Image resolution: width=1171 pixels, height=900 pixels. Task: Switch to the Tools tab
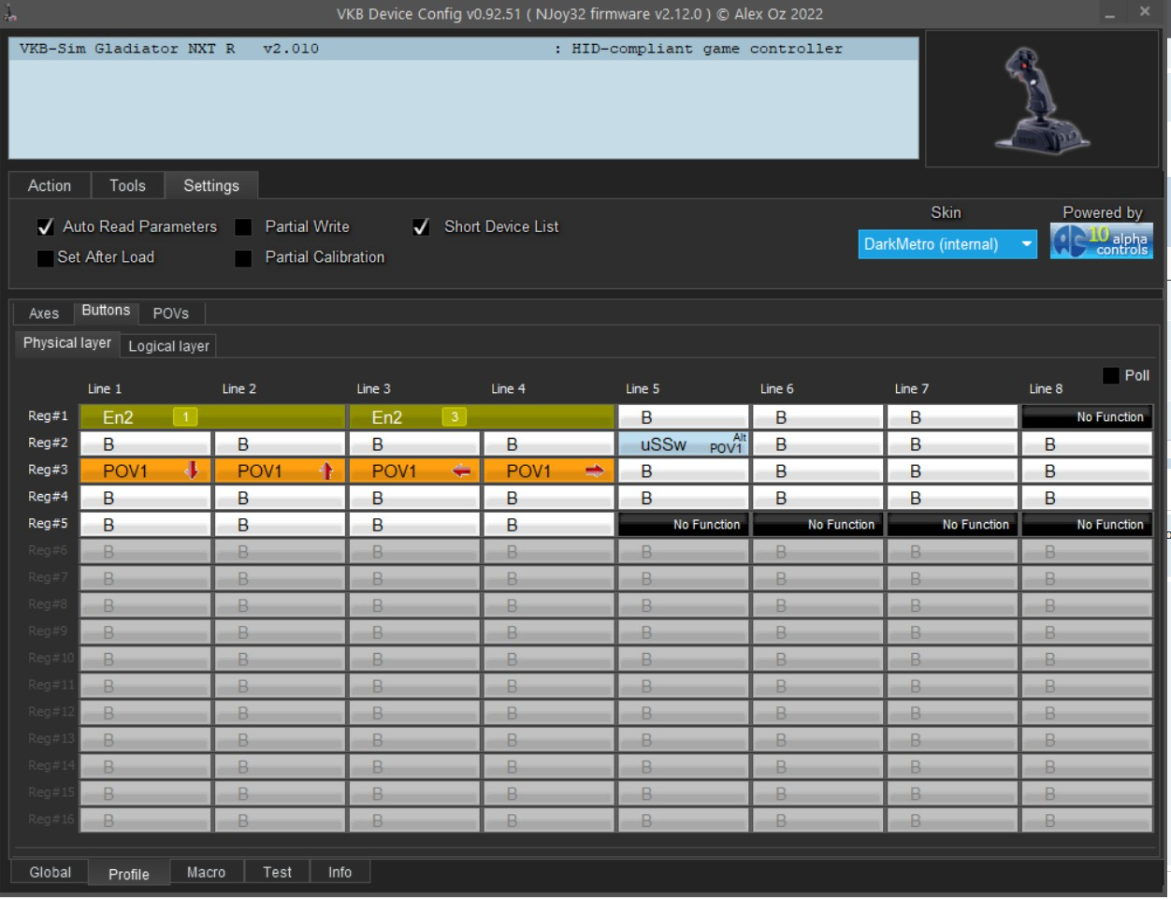point(128,185)
